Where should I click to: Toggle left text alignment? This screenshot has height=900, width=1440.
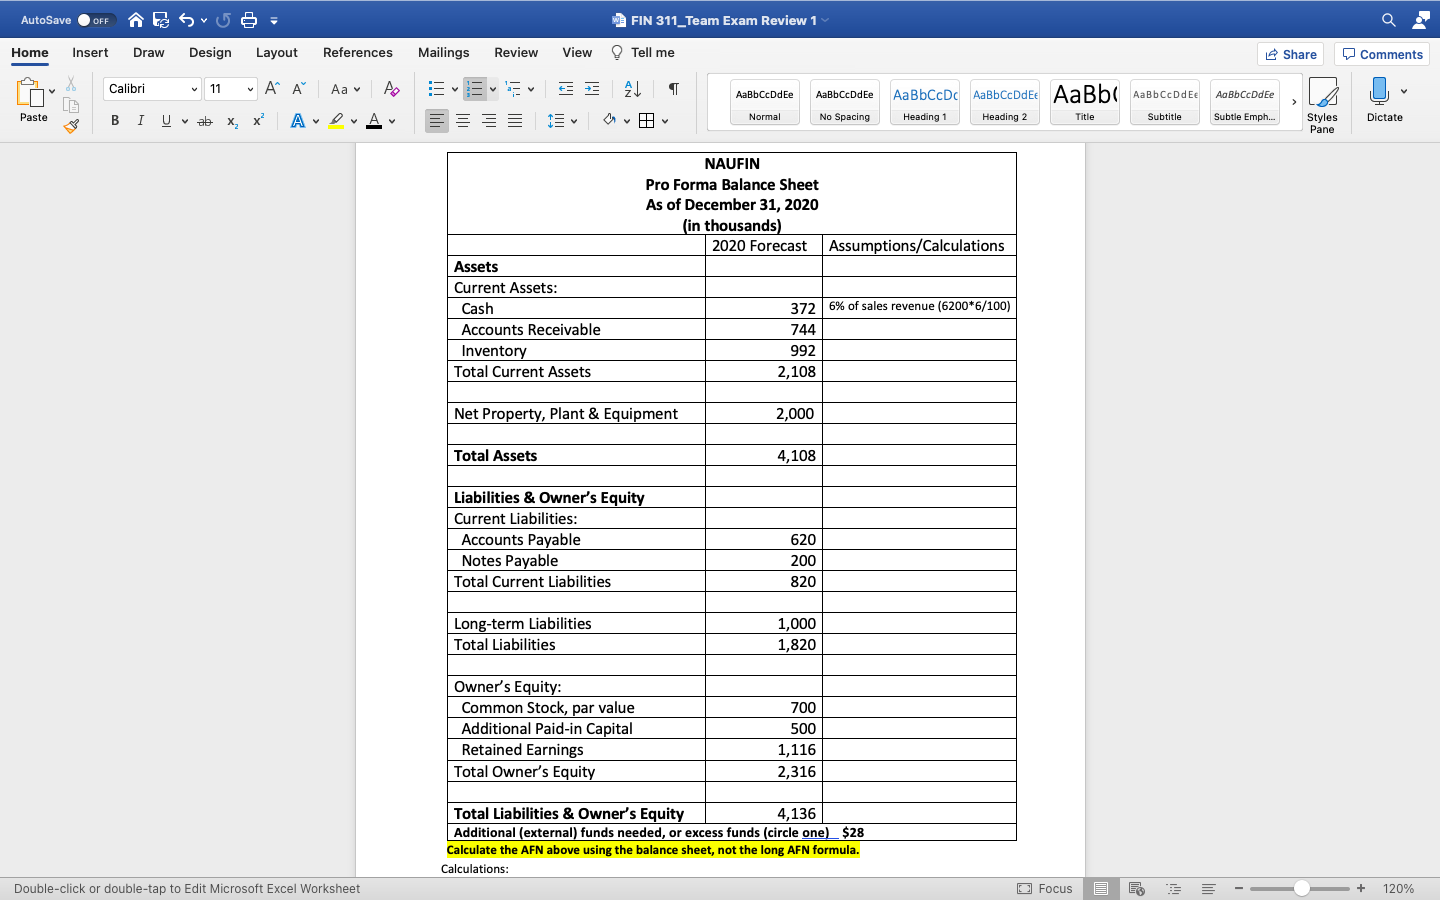point(437,121)
